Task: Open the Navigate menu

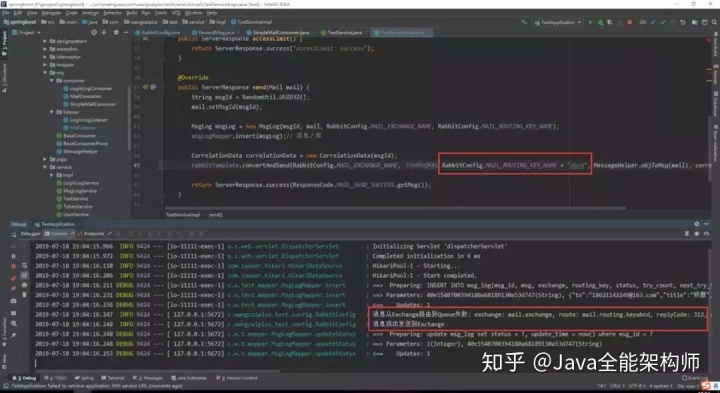Action: point(51,13)
